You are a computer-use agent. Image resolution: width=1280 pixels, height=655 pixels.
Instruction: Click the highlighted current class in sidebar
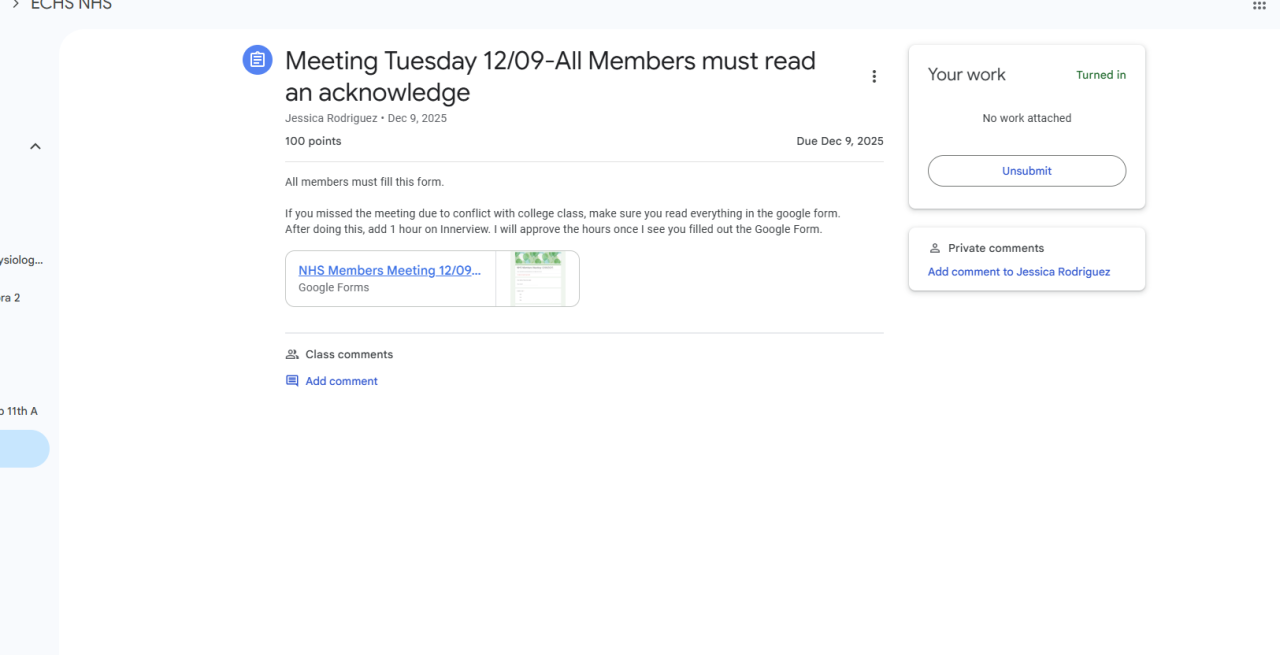[x=24, y=449]
